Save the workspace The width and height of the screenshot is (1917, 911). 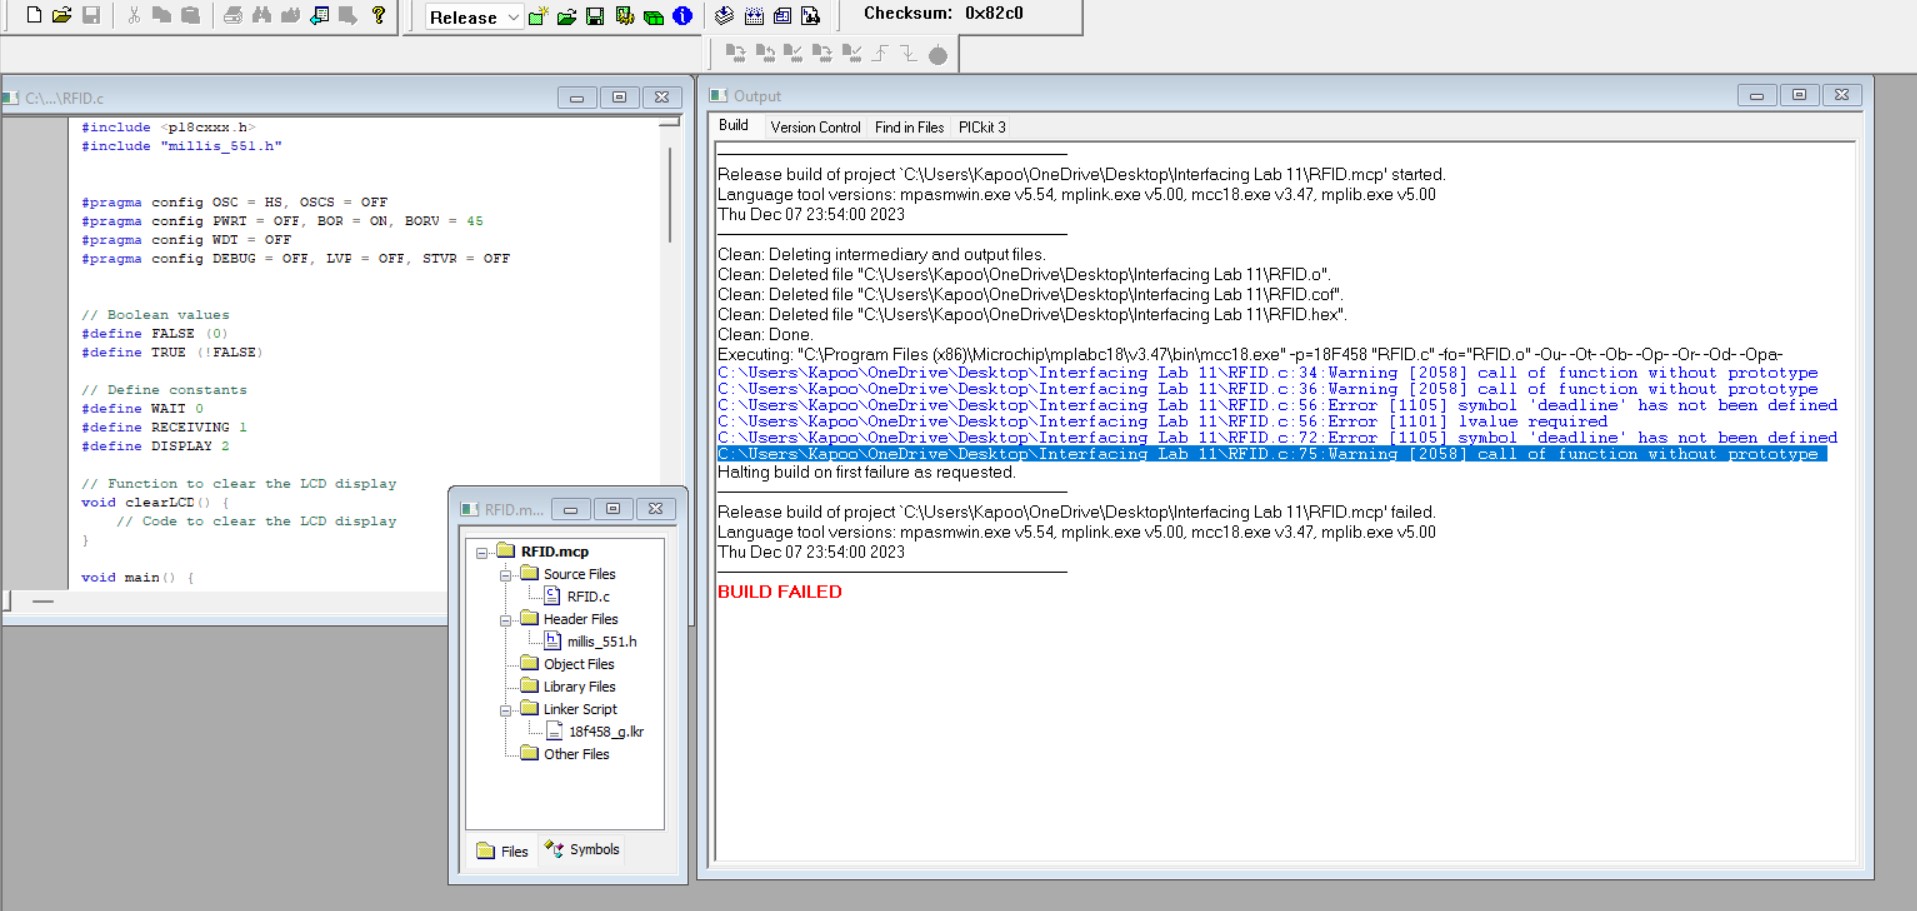tap(595, 17)
